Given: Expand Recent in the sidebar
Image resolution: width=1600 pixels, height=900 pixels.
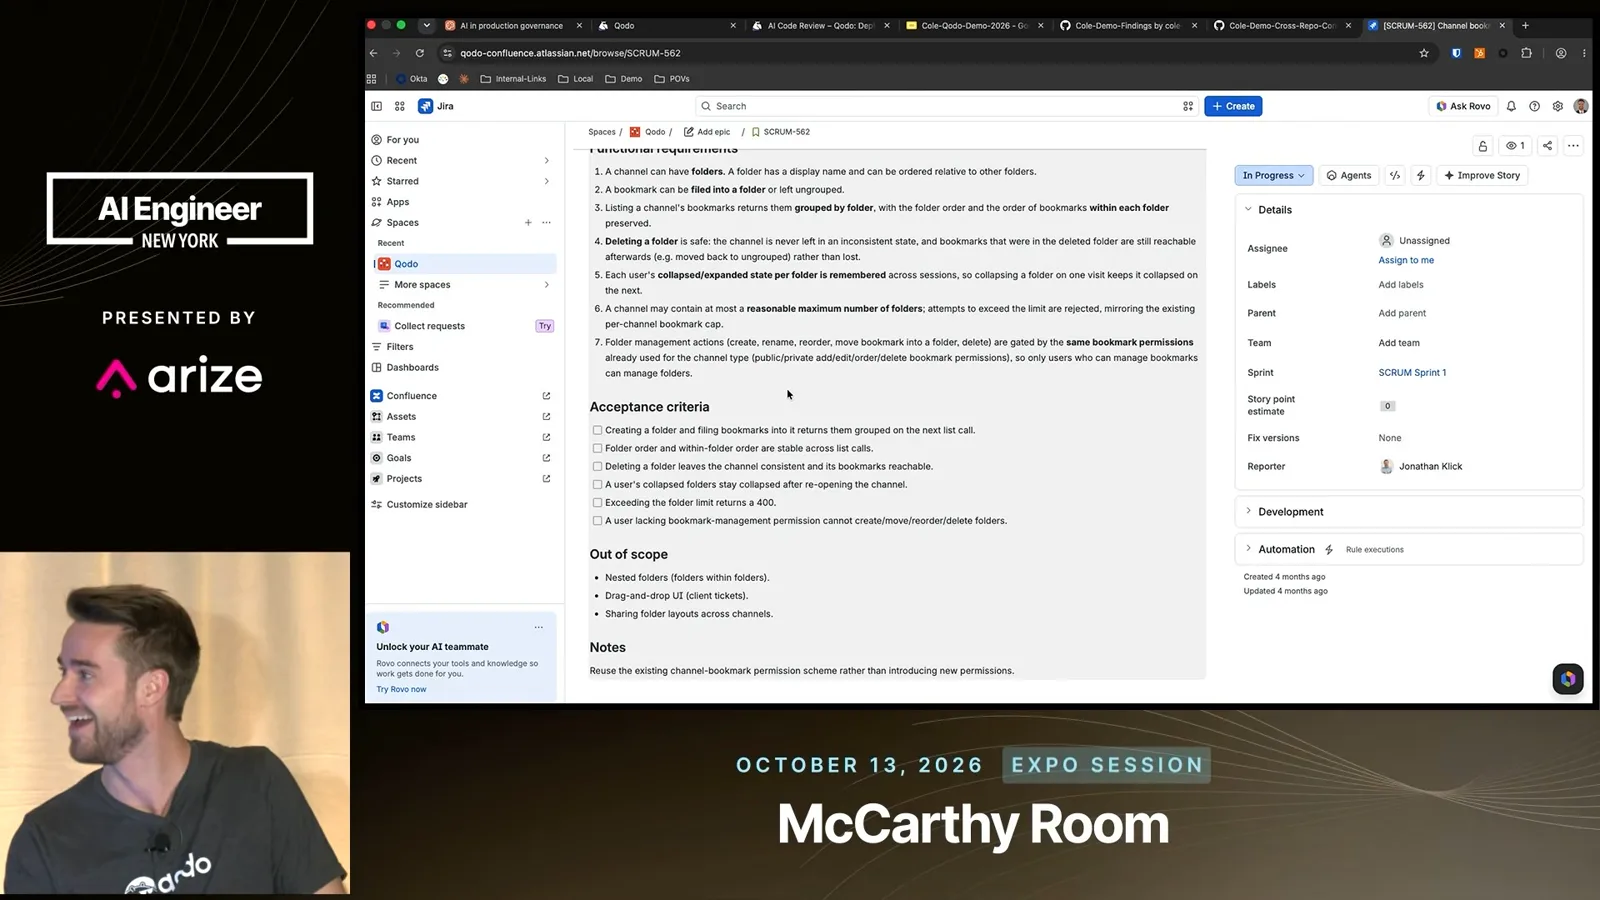Looking at the screenshot, I should 546,161.
